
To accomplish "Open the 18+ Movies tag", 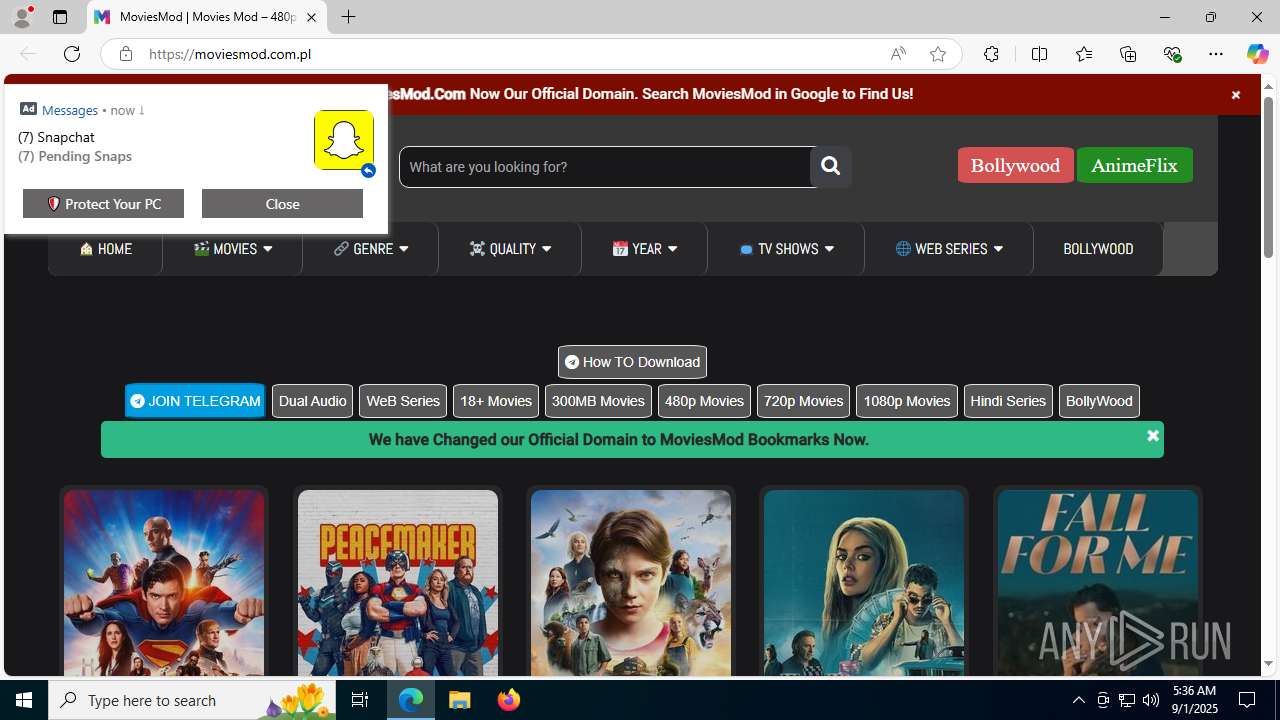I will pos(496,401).
